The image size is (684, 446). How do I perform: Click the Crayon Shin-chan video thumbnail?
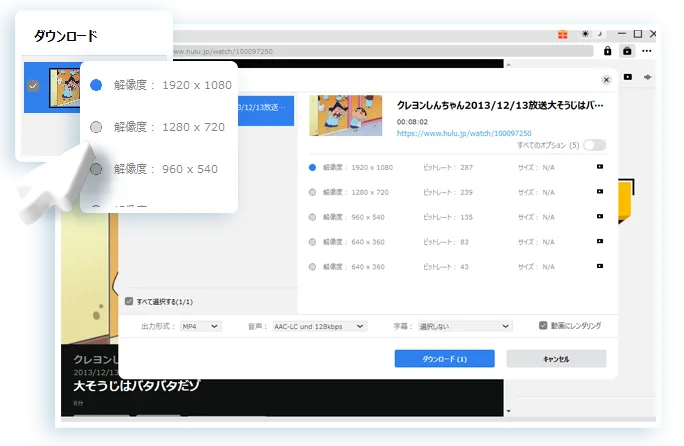point(346,116)
